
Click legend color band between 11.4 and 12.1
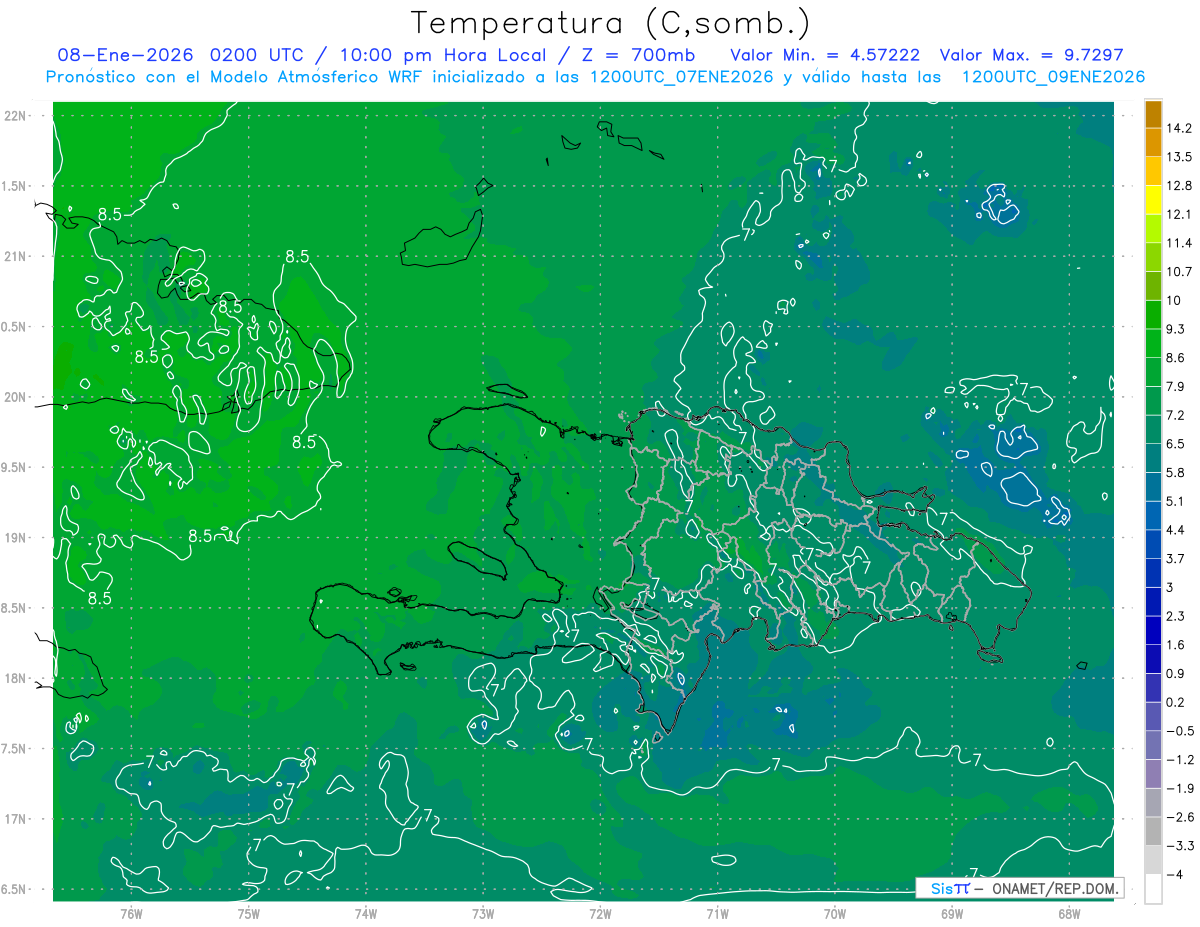point(1153,228)
